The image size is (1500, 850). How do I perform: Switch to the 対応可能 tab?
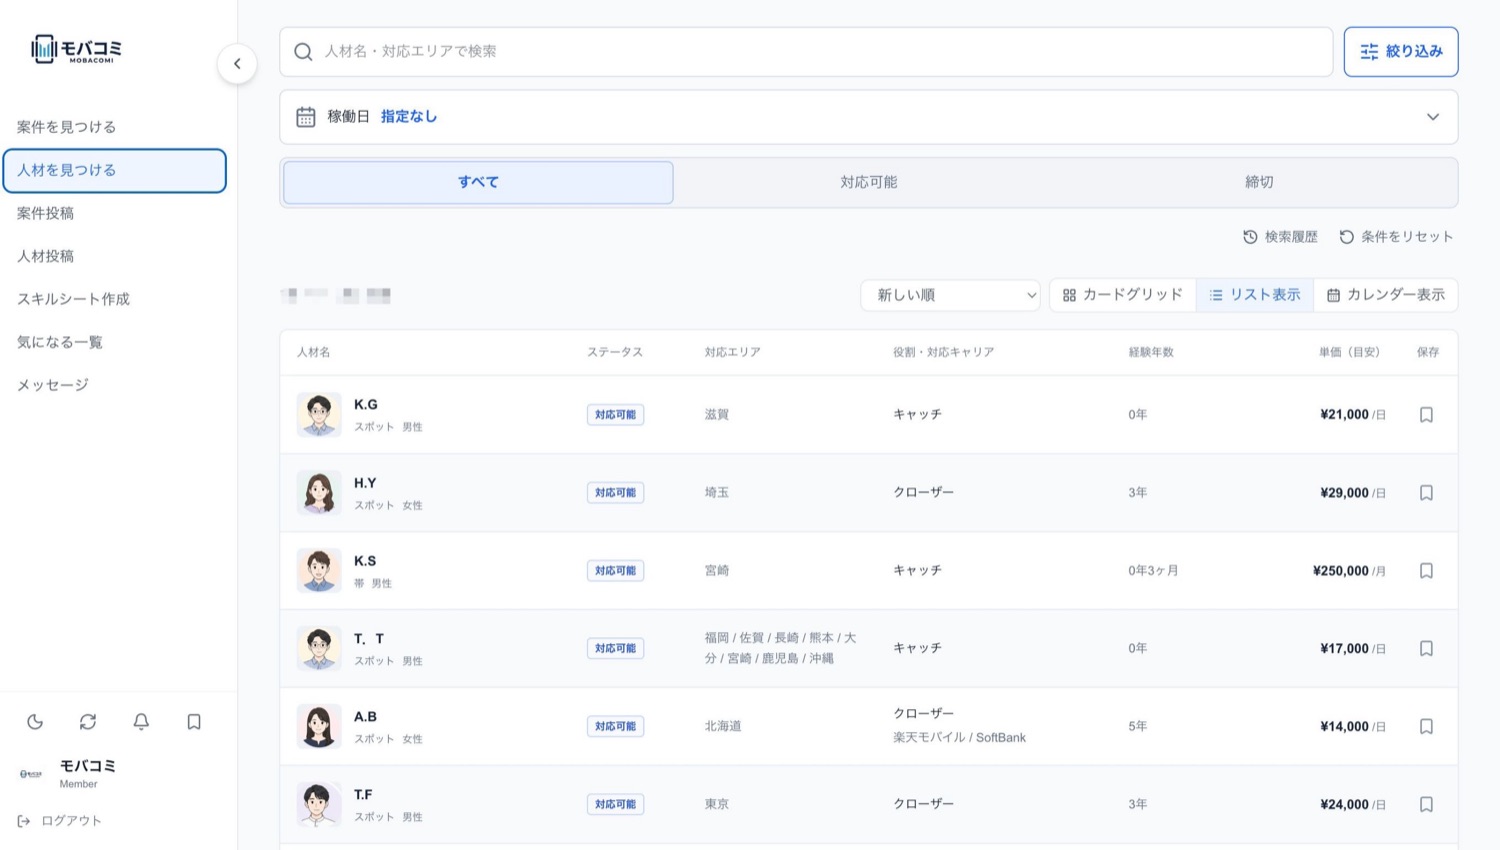868,182
